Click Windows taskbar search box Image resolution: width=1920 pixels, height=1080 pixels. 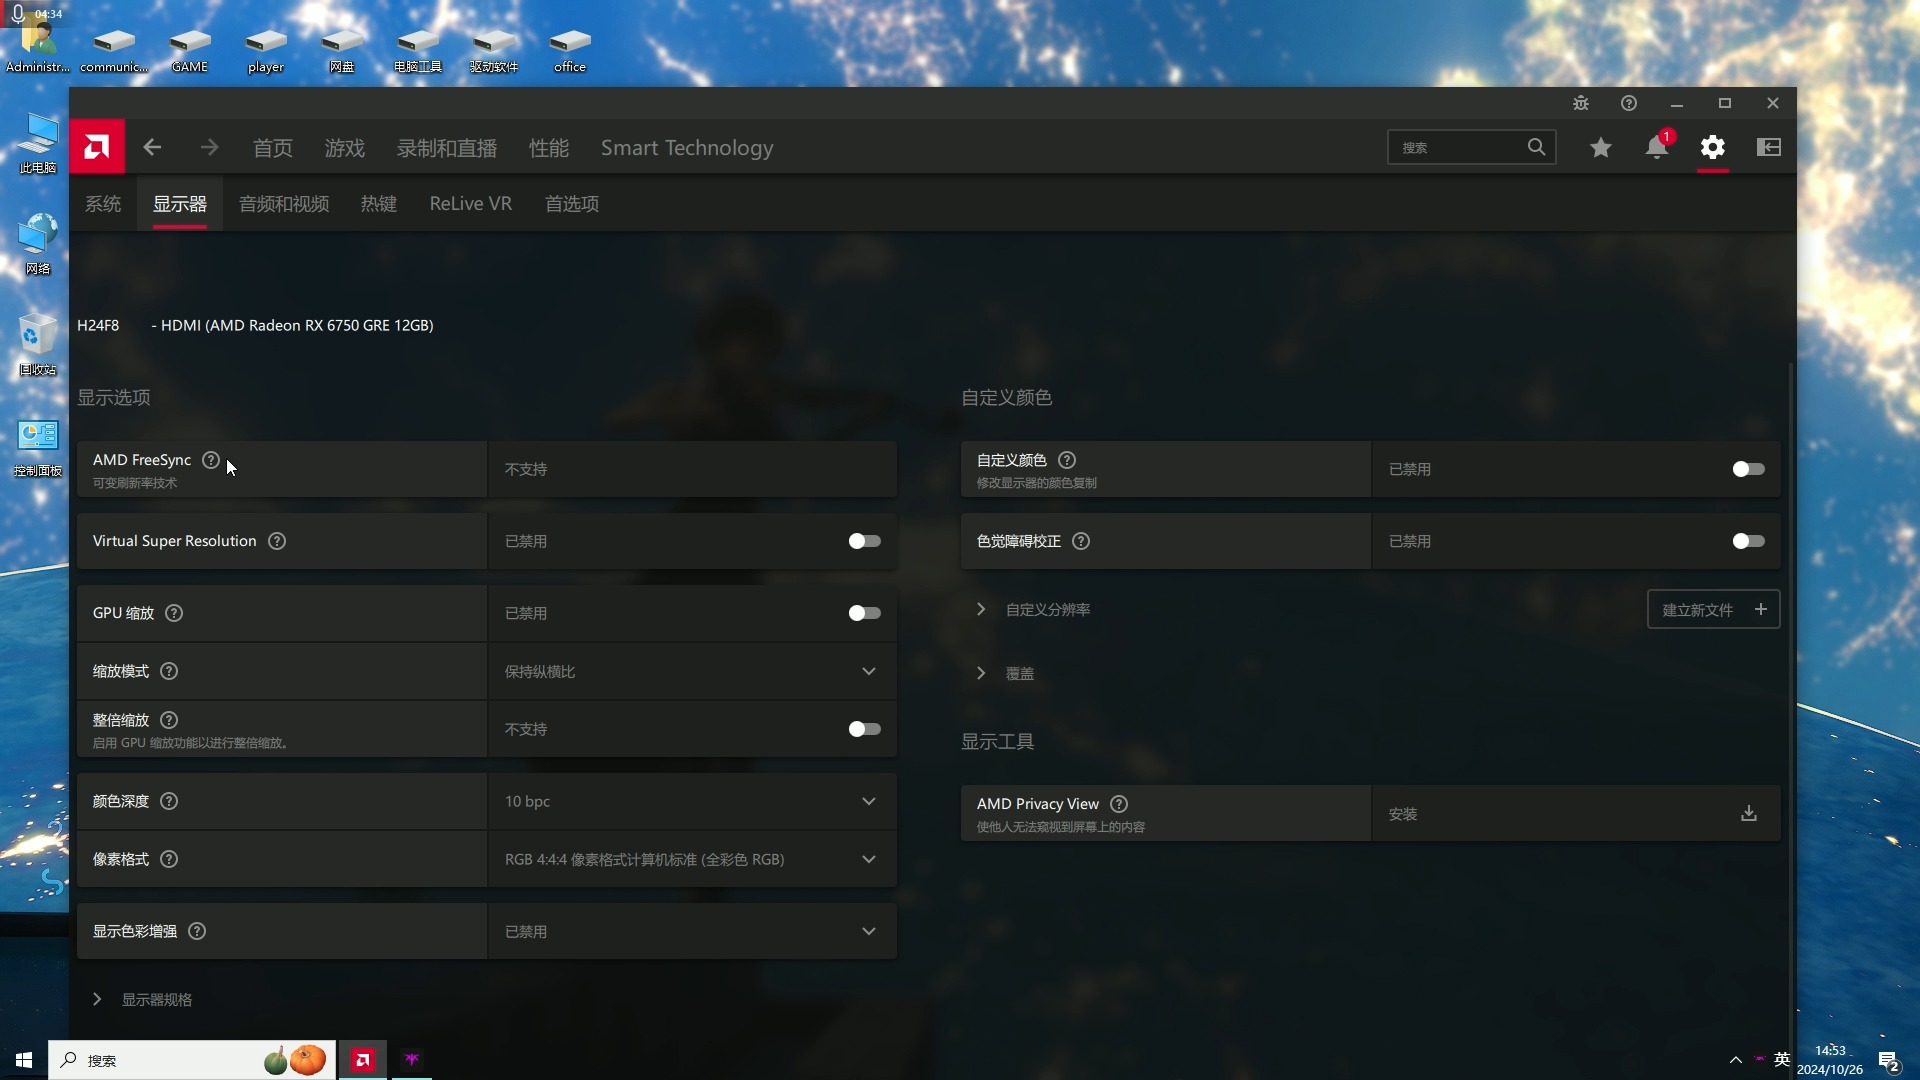click(x=192, y=1060)
